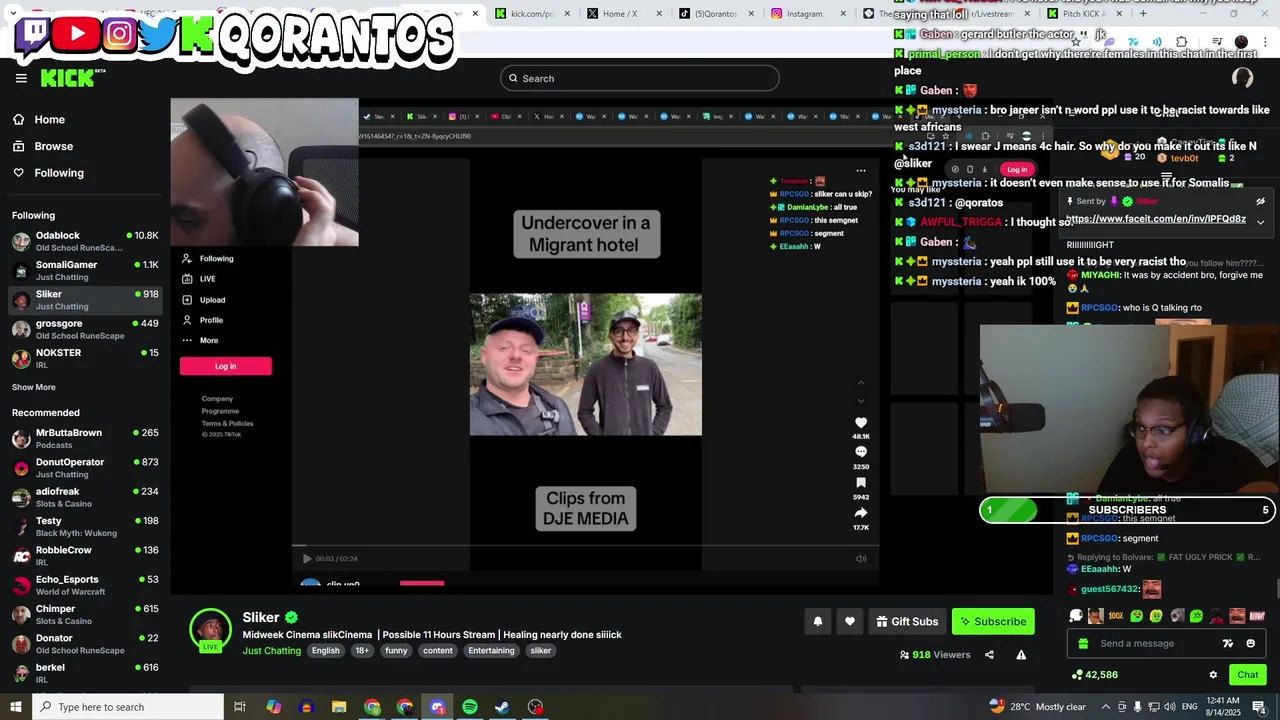Open the Kick hamburger menu
1280x720 pixels.
(21, 78)
